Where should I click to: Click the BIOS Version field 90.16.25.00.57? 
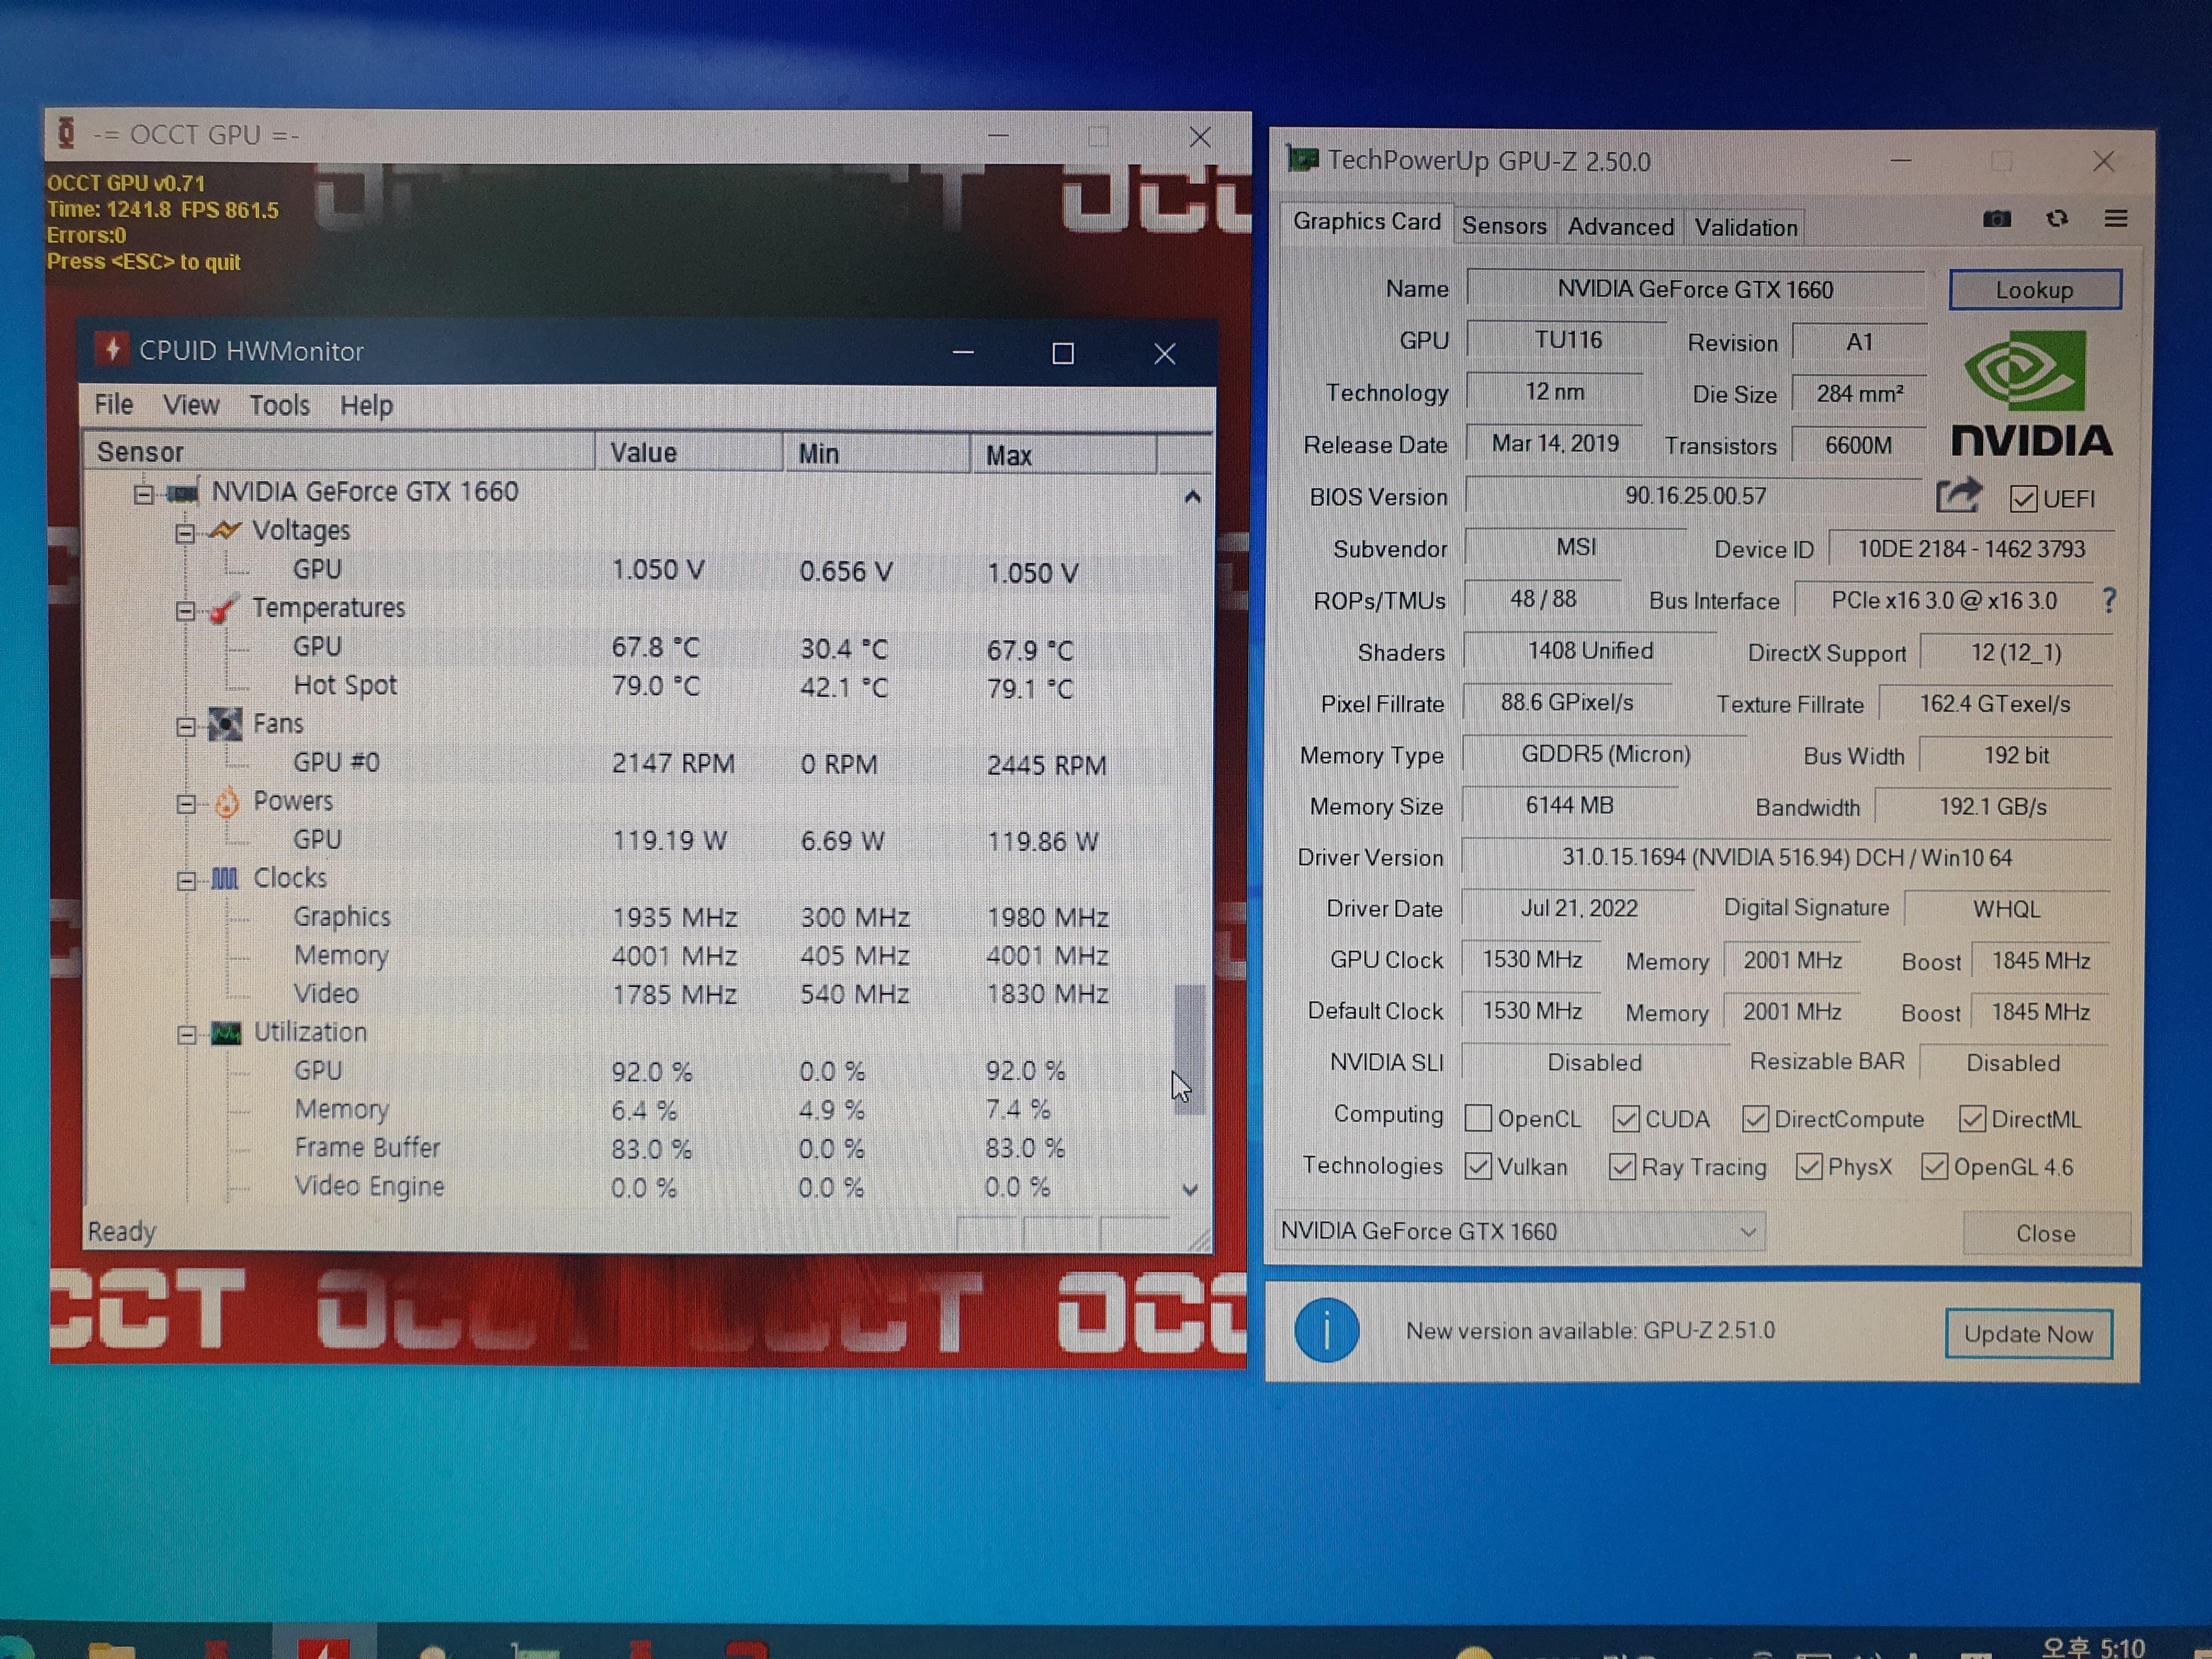coord(1695,496)
